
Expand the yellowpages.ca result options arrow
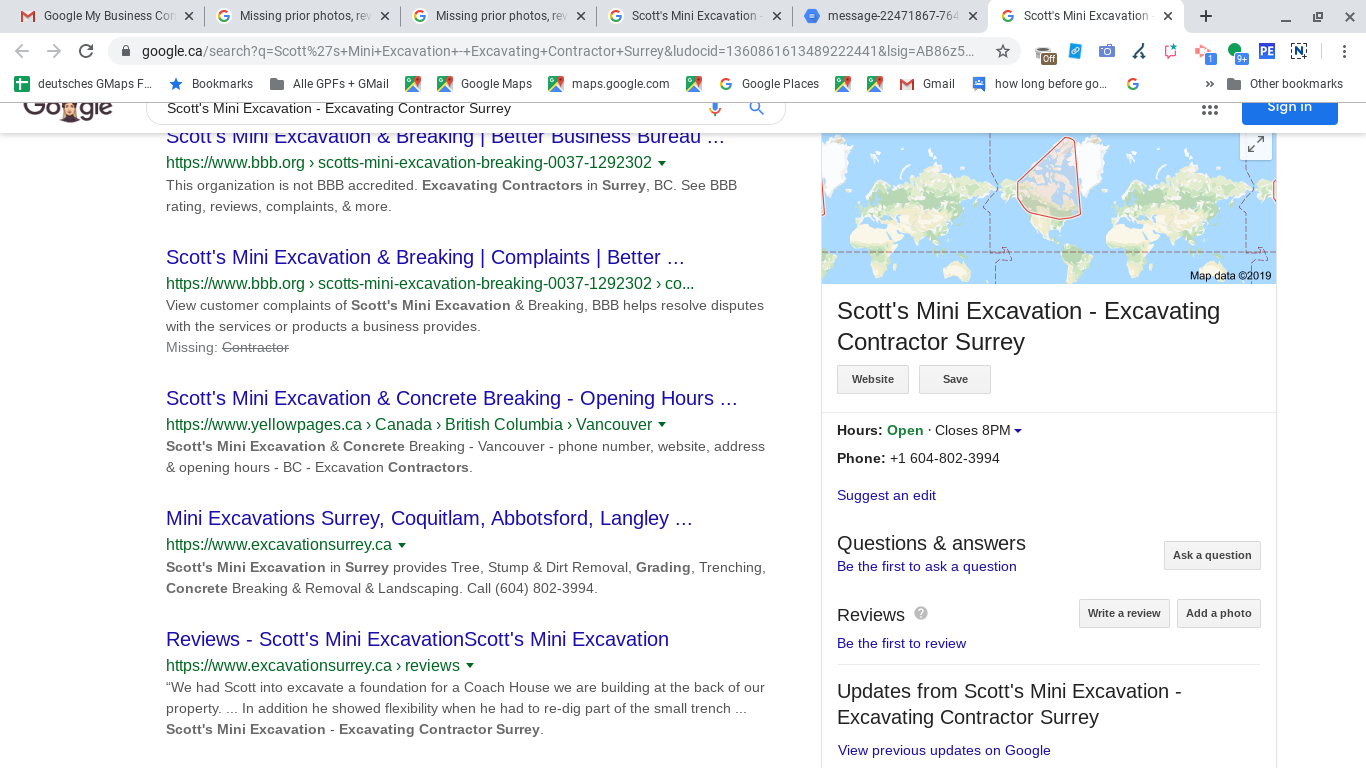pyautogui.click(x=662, y=425)
